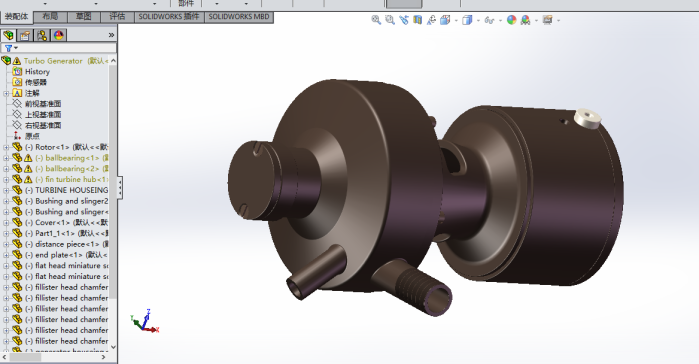Click the XYZ coordinate triad
This screenshot has width=699, height=364.
click(x=145, y=320)
